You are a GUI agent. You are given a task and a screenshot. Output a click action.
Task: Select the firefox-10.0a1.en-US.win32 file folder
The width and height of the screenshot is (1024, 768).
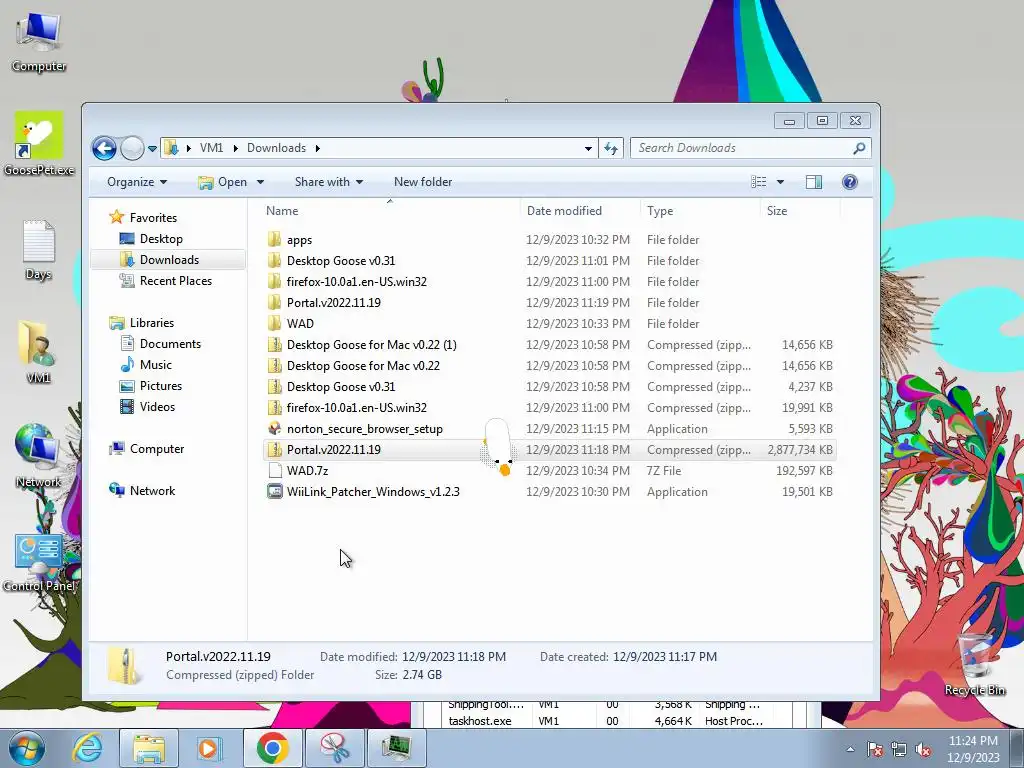[357, 281]
